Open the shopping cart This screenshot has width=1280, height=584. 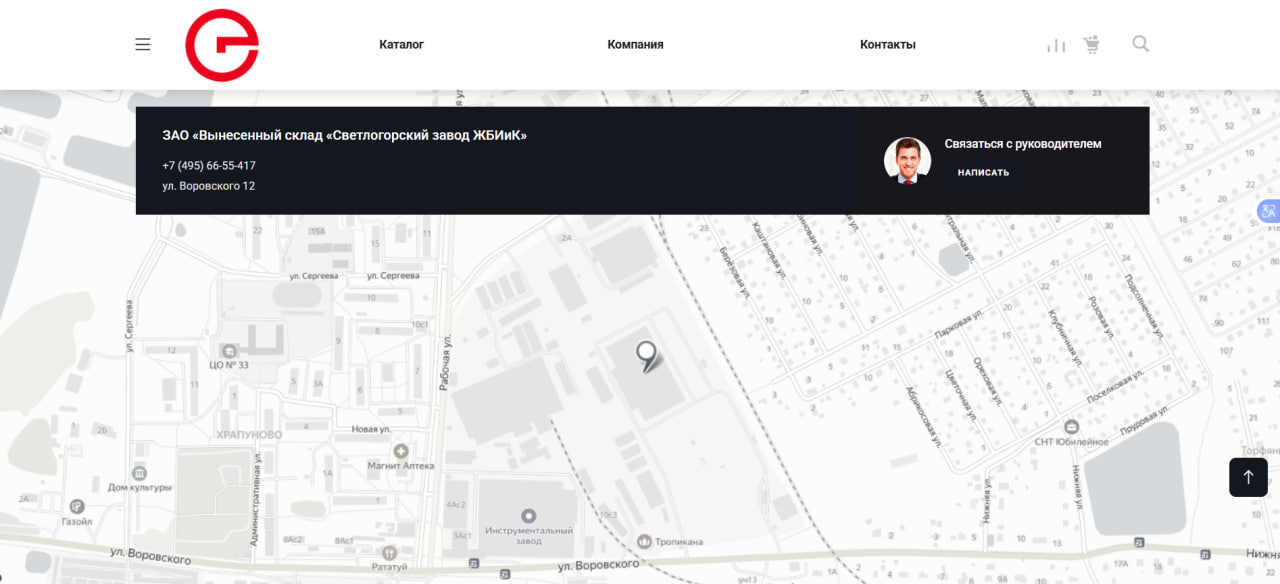(1091, 44)
